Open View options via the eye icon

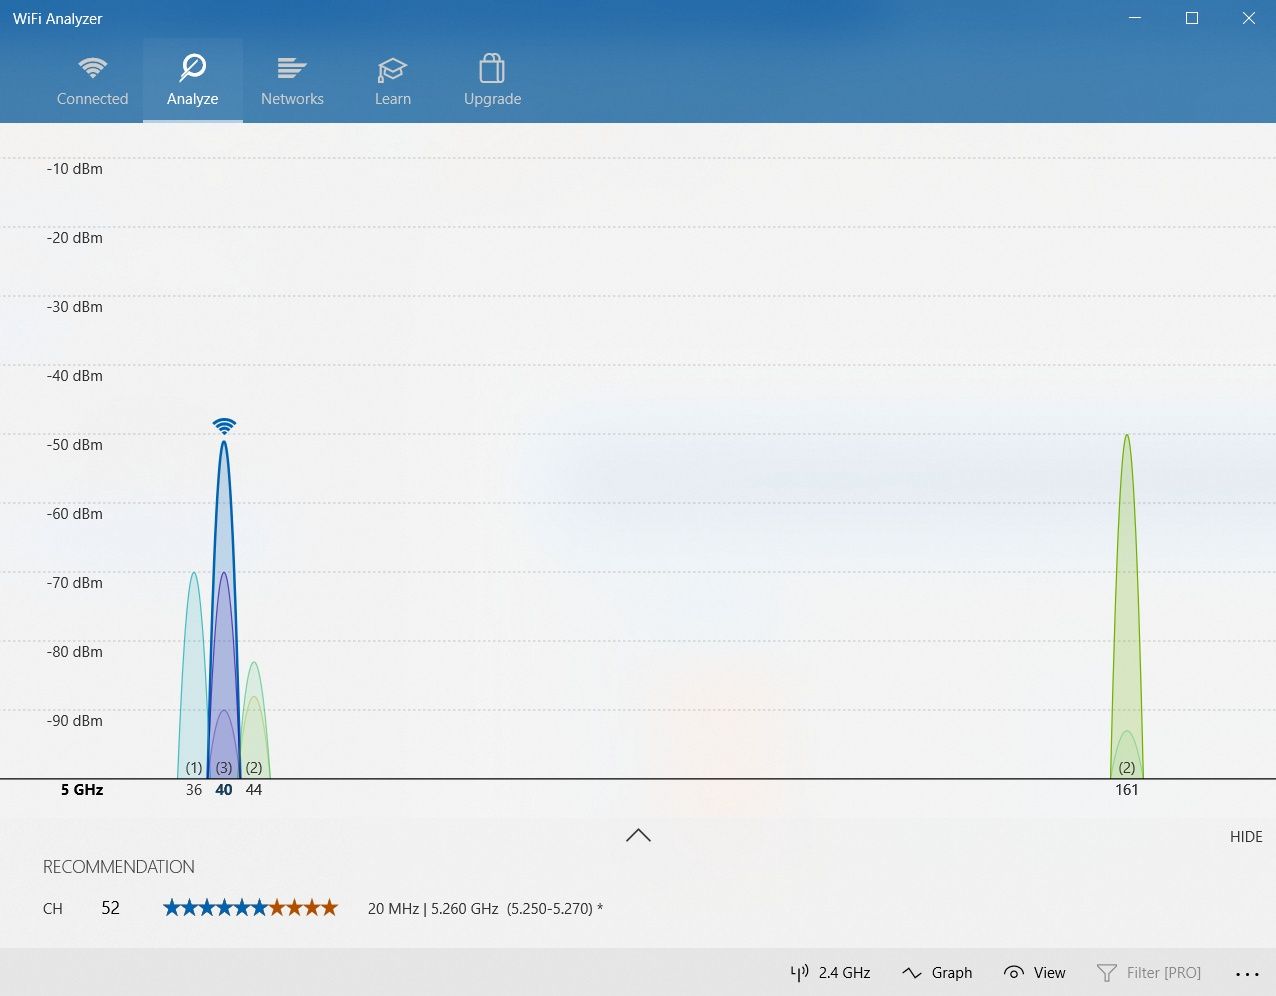click(1014, 972)
